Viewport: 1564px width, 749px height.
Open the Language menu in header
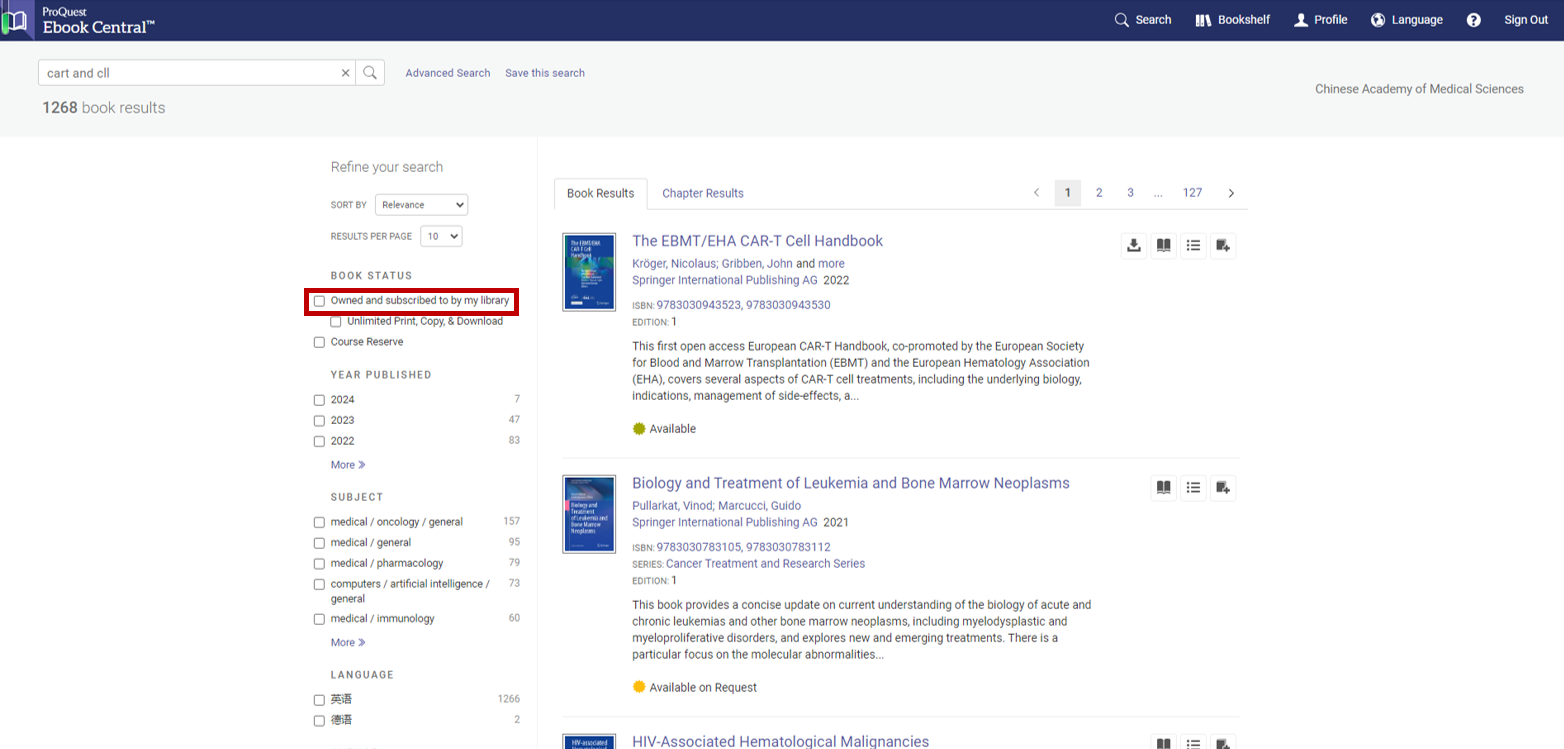(x=1407, y=20)
